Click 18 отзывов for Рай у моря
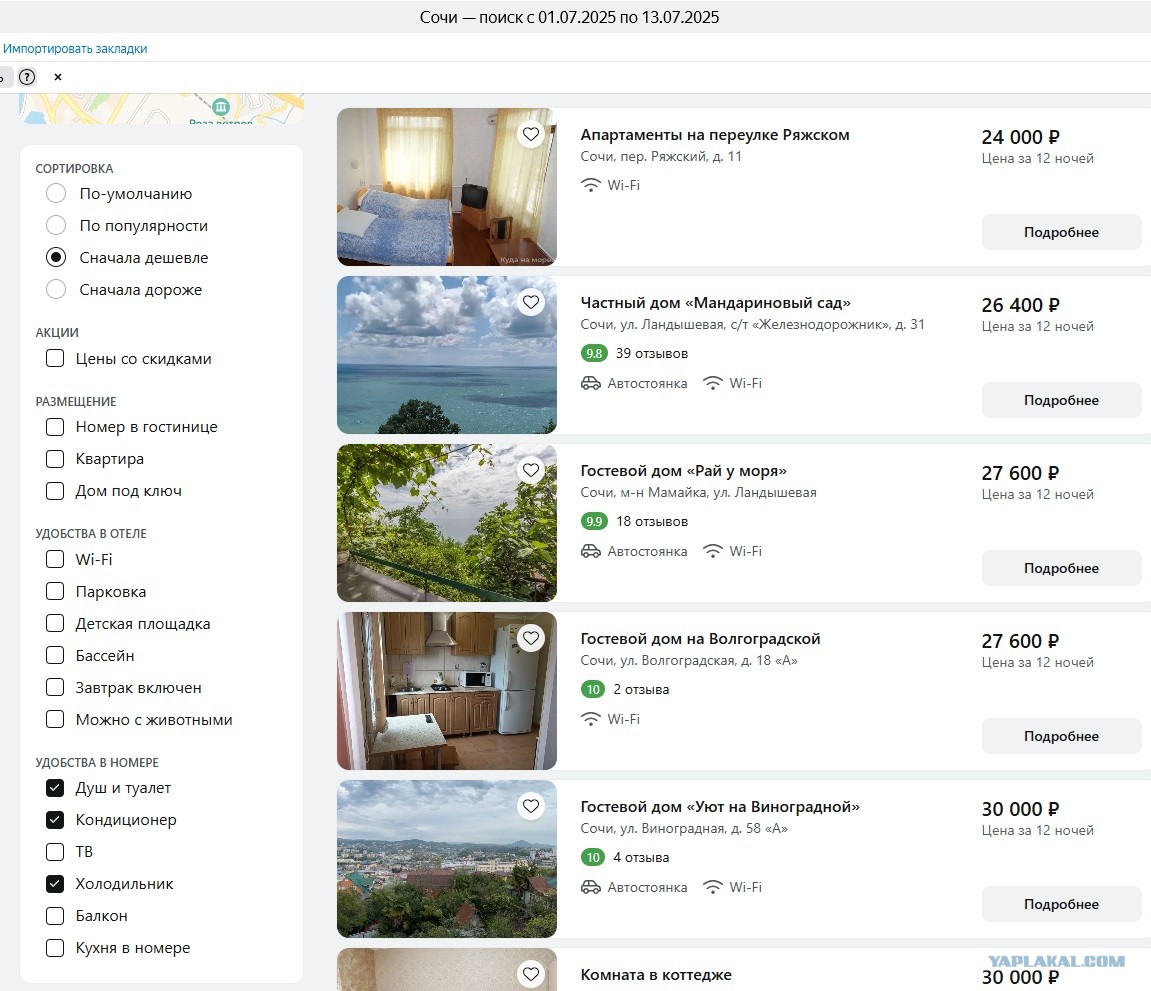 pyautogui.click(x=652, y=522)
